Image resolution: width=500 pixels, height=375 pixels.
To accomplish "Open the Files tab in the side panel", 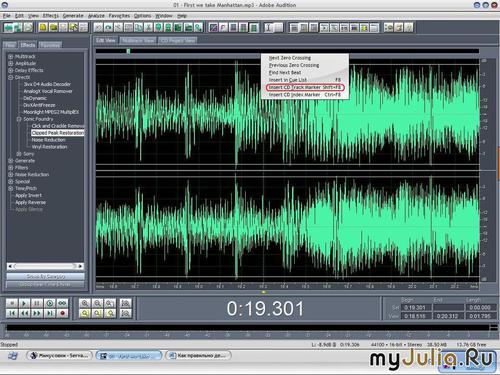I will pos(10,45).
